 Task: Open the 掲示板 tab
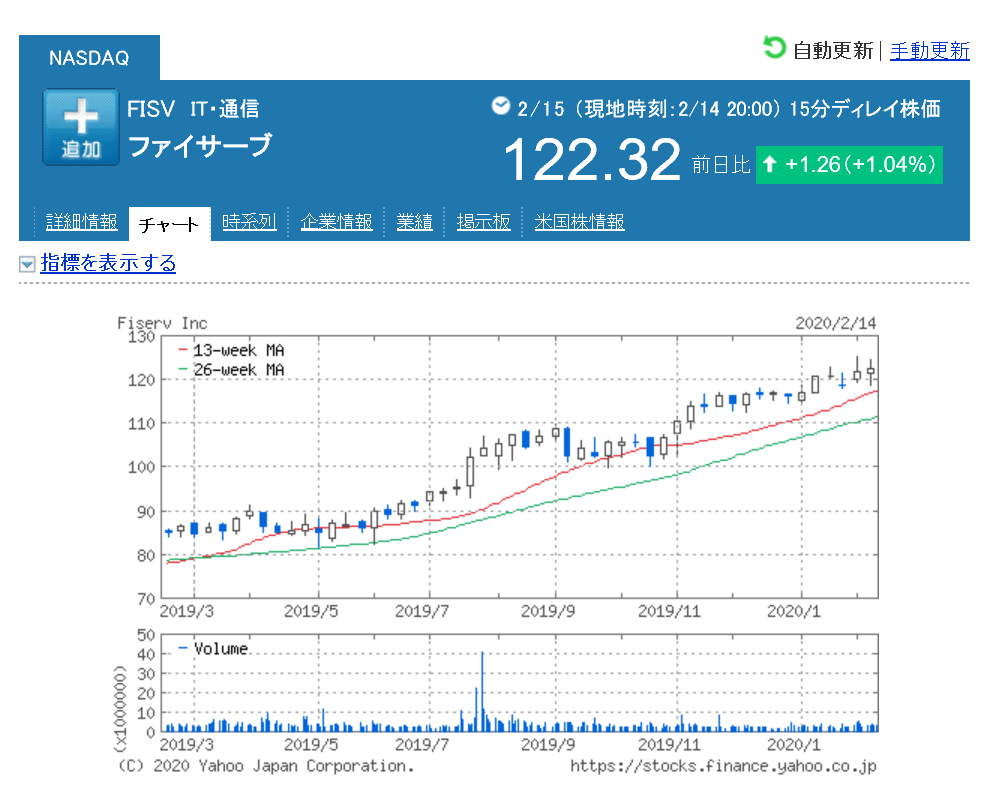click(483, 222)
